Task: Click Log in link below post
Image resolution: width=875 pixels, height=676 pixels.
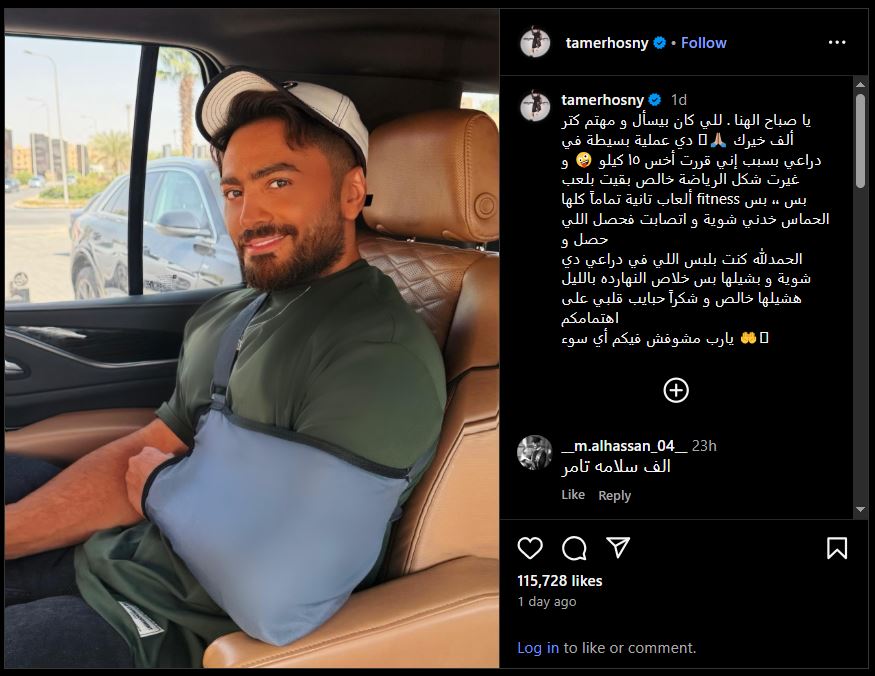Action: [537, 648]
